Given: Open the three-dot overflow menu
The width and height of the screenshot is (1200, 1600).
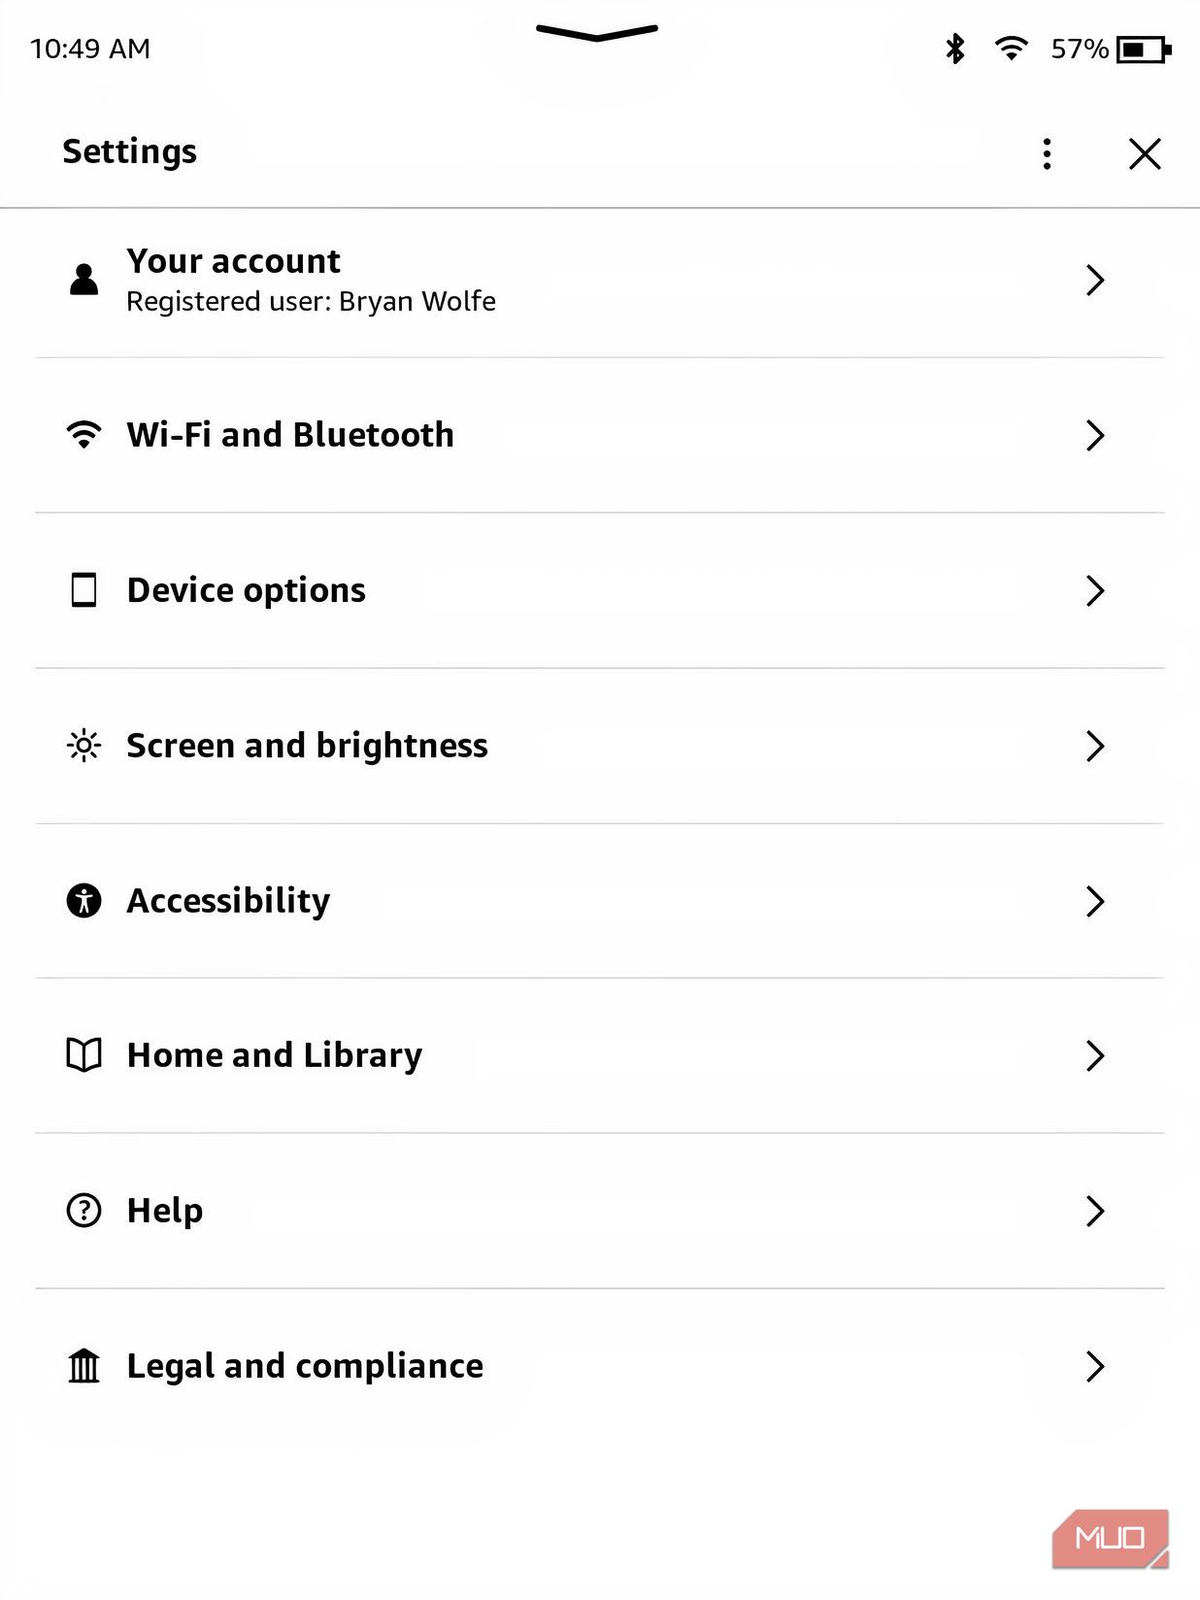Looking at the screenshot, I should pyautogui.click(x=1047, y=154).
